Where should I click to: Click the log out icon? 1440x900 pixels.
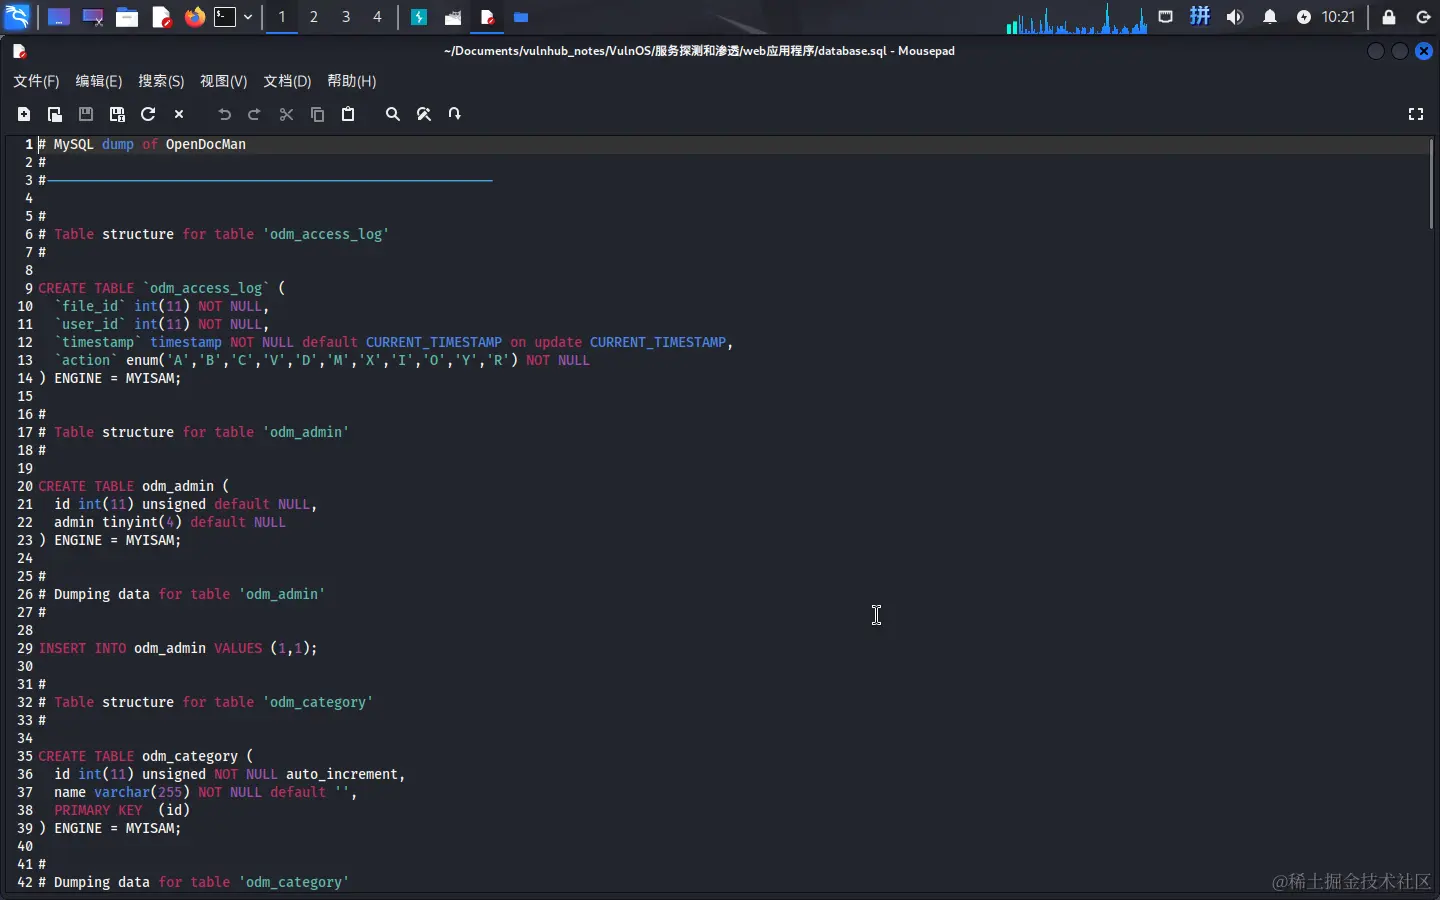coord(1424,17)
